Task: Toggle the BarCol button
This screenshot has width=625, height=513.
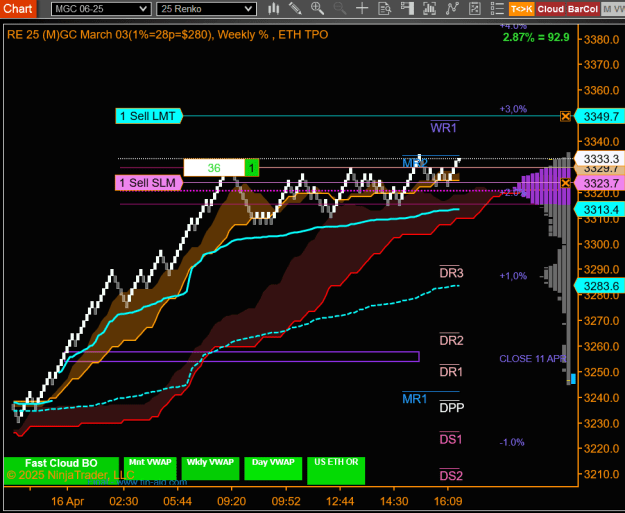Action: 582,9
